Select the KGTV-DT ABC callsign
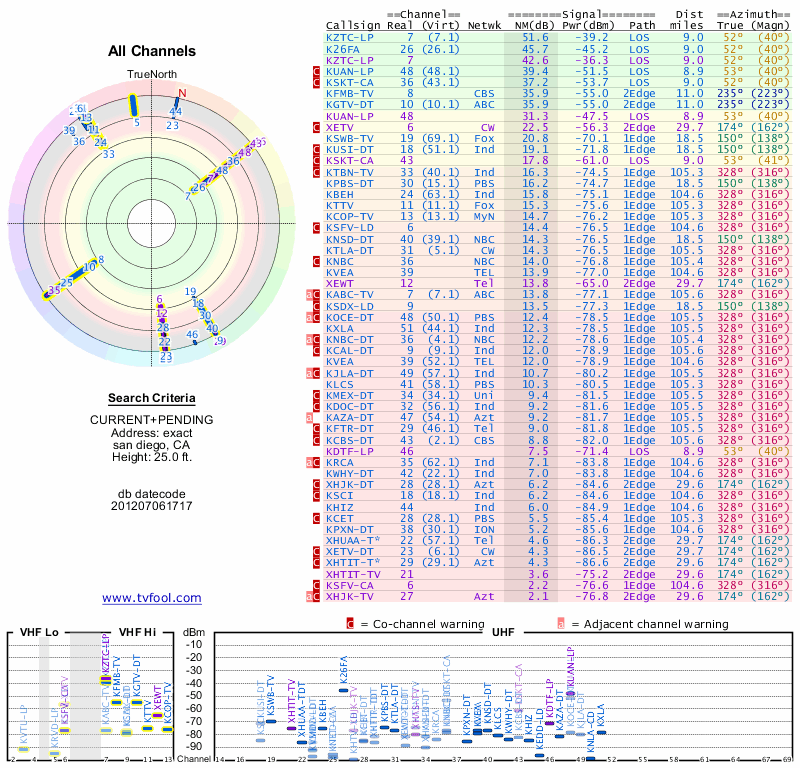 349,105
